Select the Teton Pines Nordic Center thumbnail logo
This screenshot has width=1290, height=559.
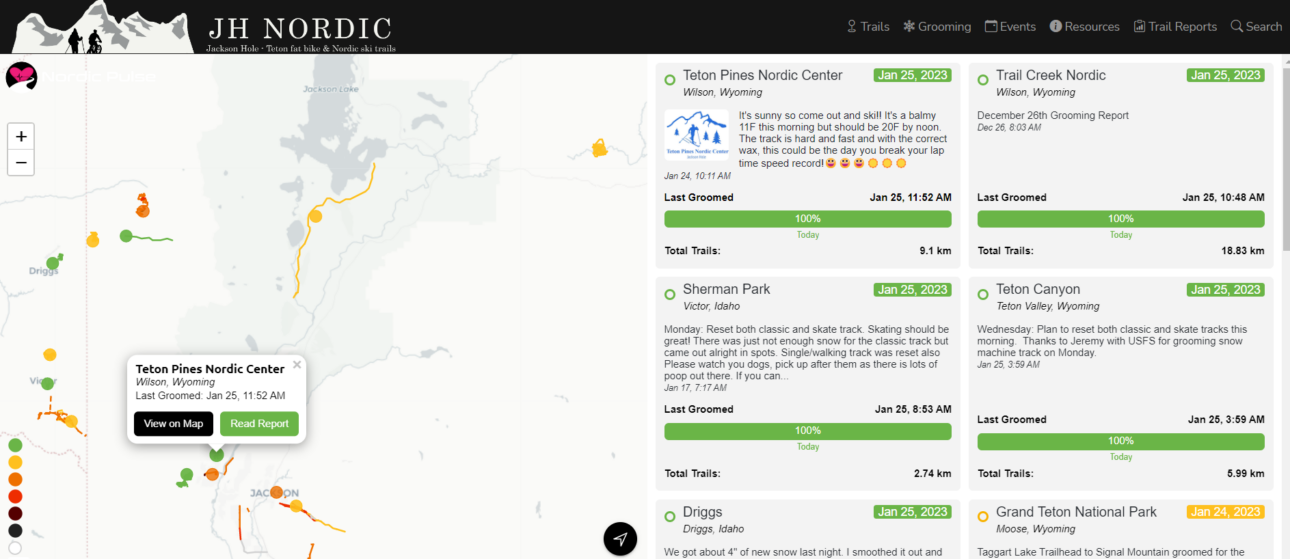698,135
